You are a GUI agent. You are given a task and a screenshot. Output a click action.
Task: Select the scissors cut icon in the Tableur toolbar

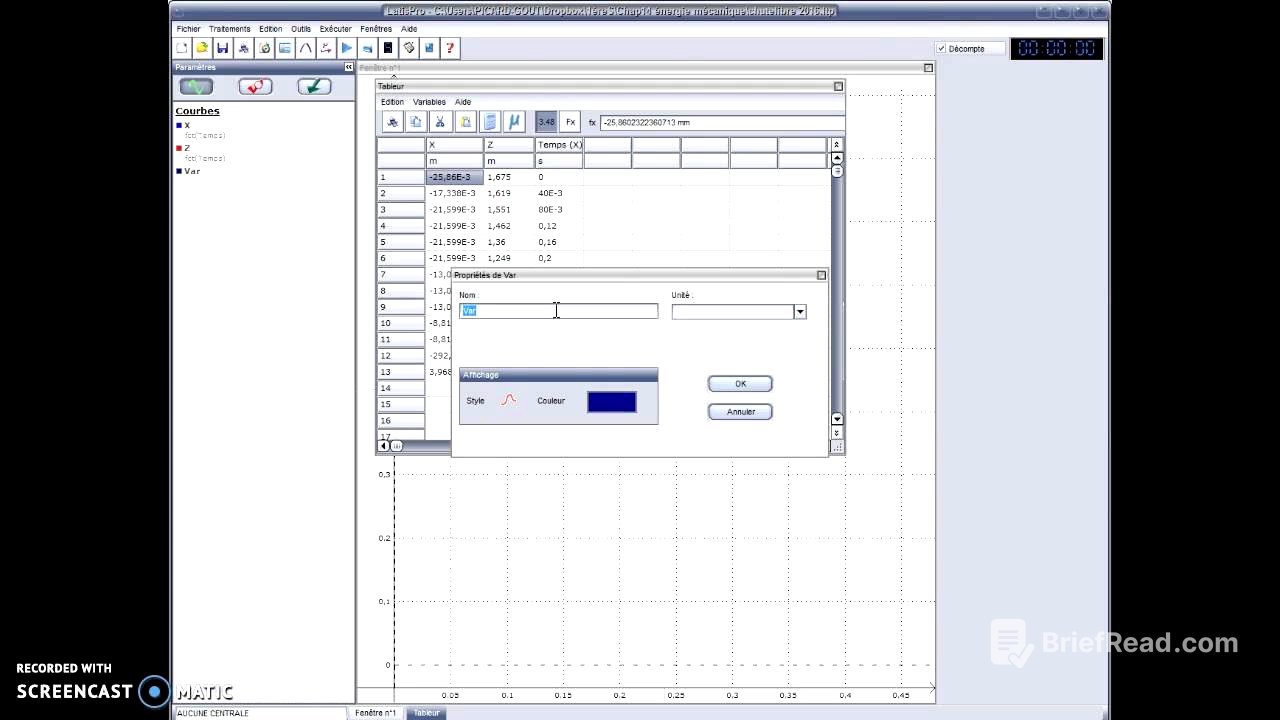(x=439, y=122)
